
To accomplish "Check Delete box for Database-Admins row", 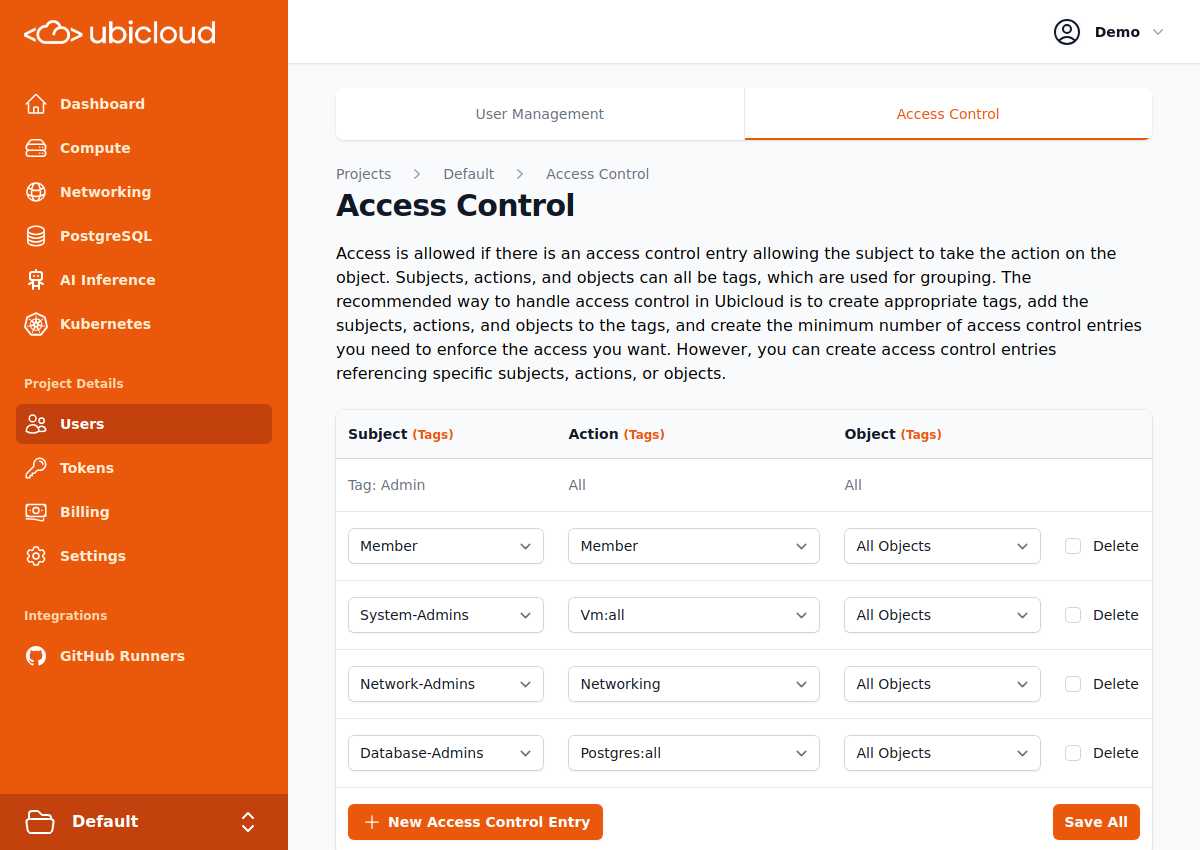I will tap(1073, 753).
